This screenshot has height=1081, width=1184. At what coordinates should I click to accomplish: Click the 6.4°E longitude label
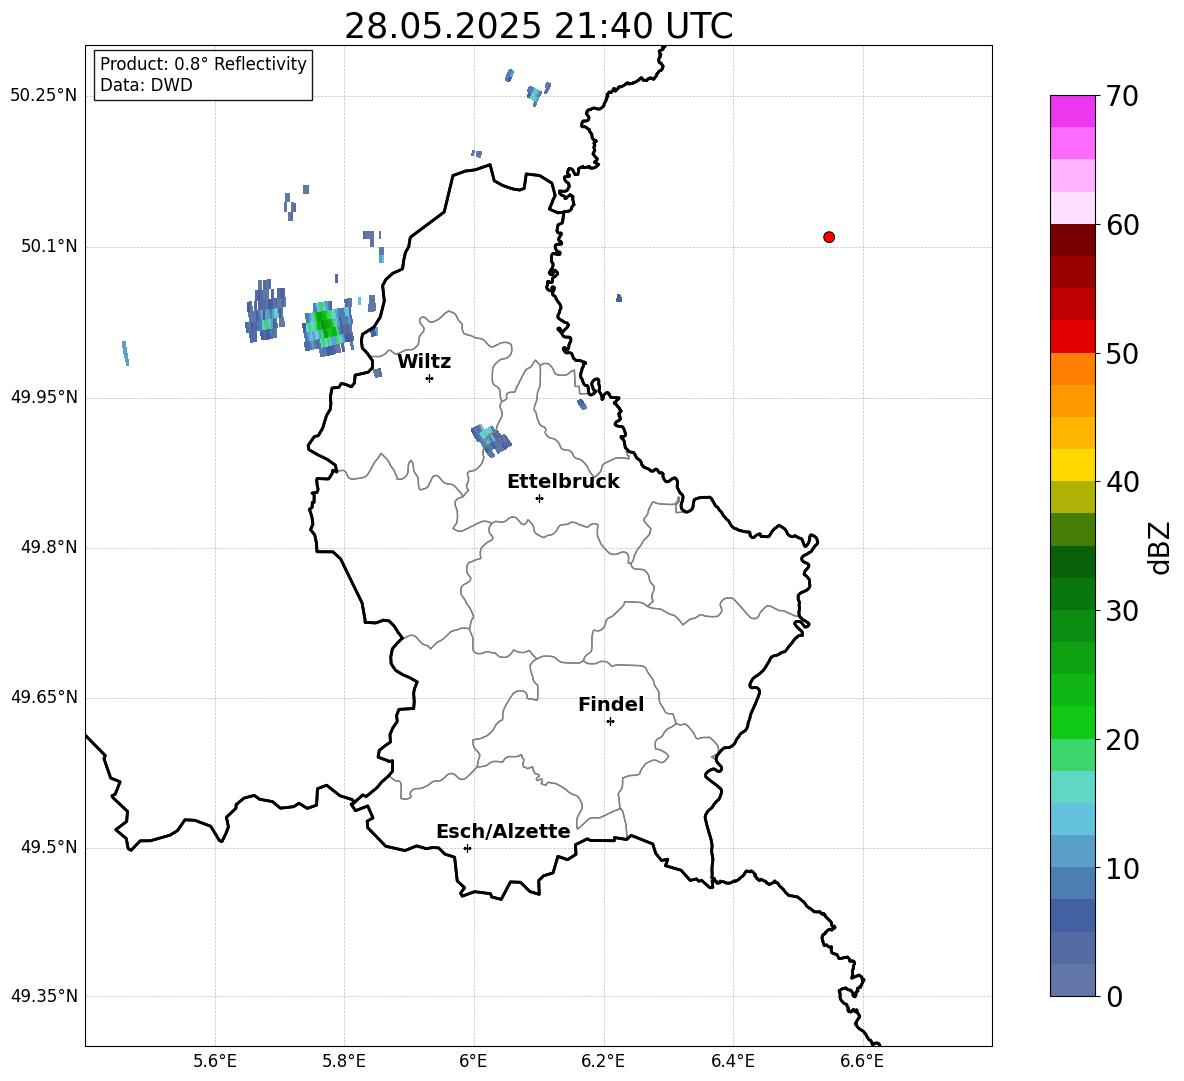732,1061
